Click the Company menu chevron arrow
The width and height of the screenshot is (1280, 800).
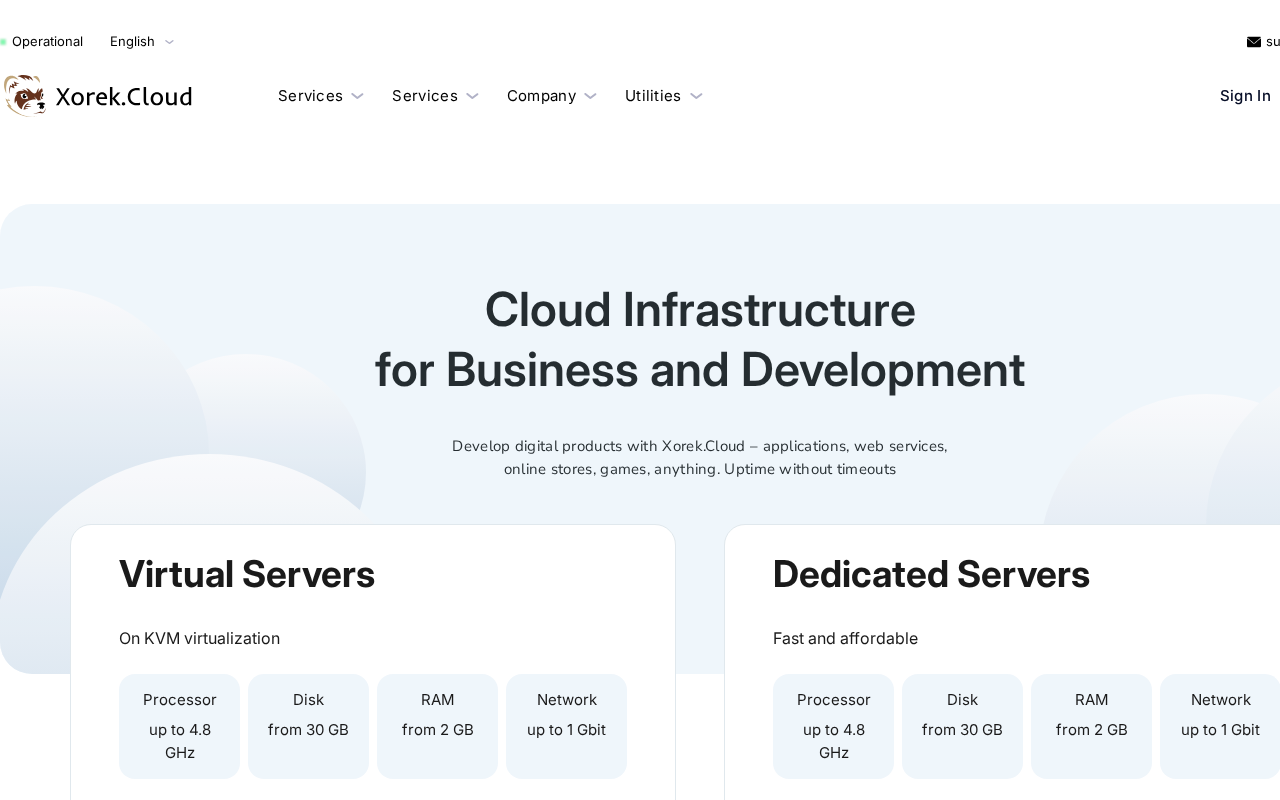[590, 96]
